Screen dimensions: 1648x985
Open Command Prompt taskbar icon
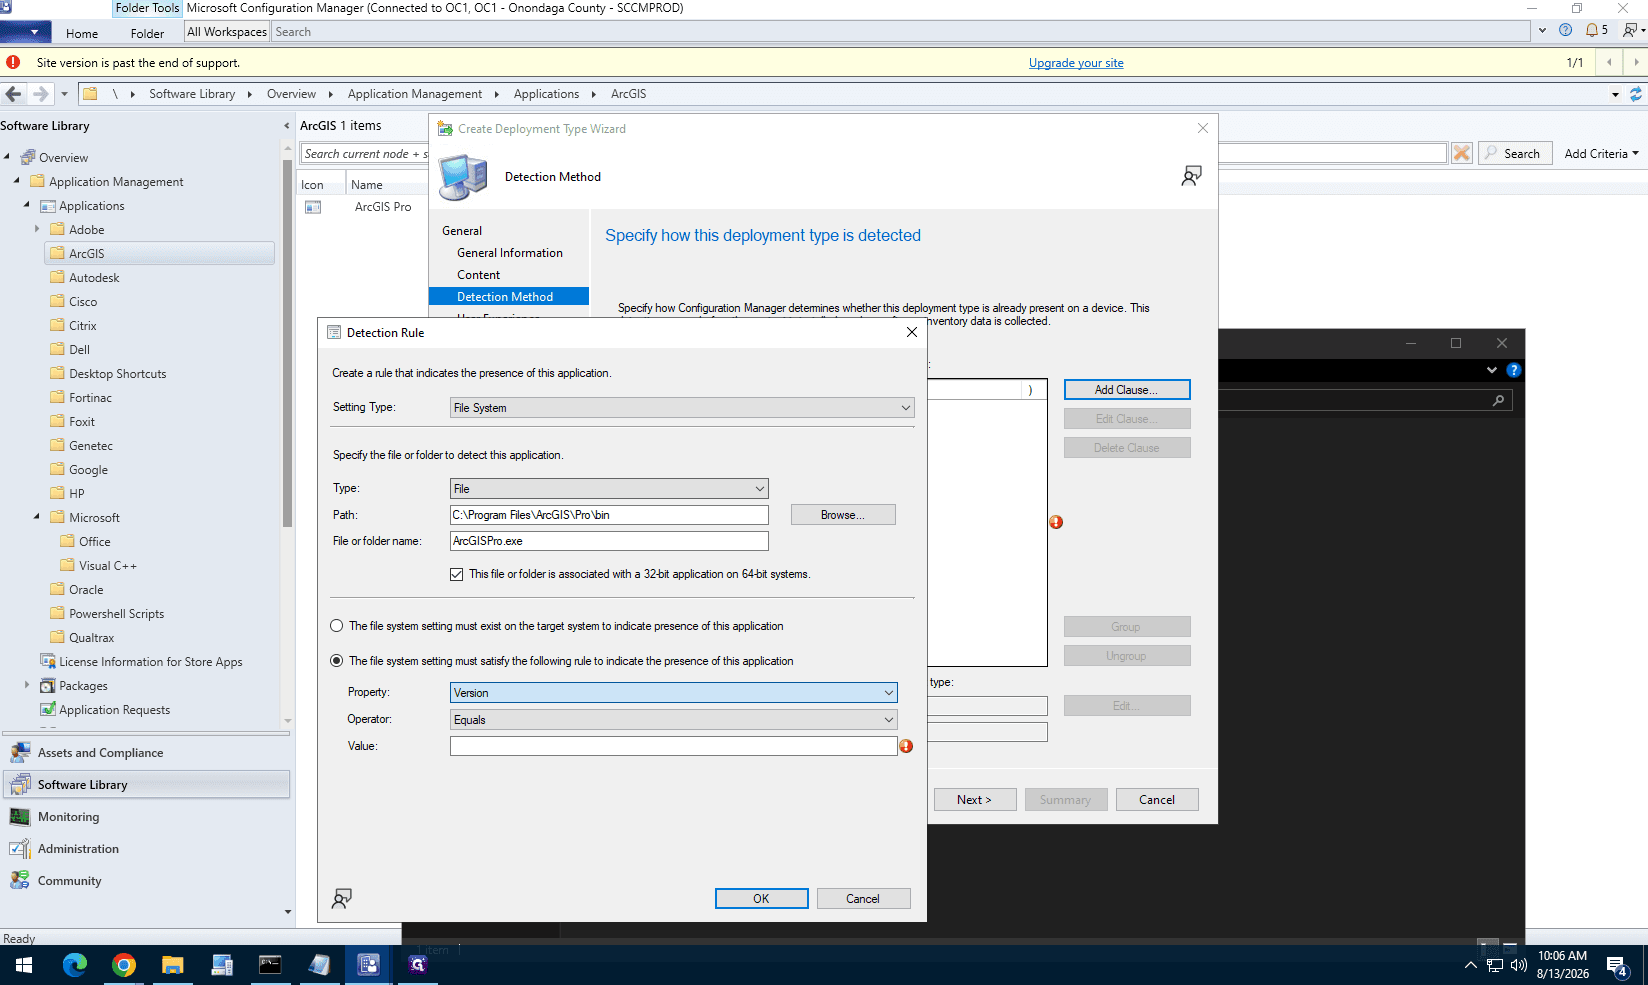[270, 965]
